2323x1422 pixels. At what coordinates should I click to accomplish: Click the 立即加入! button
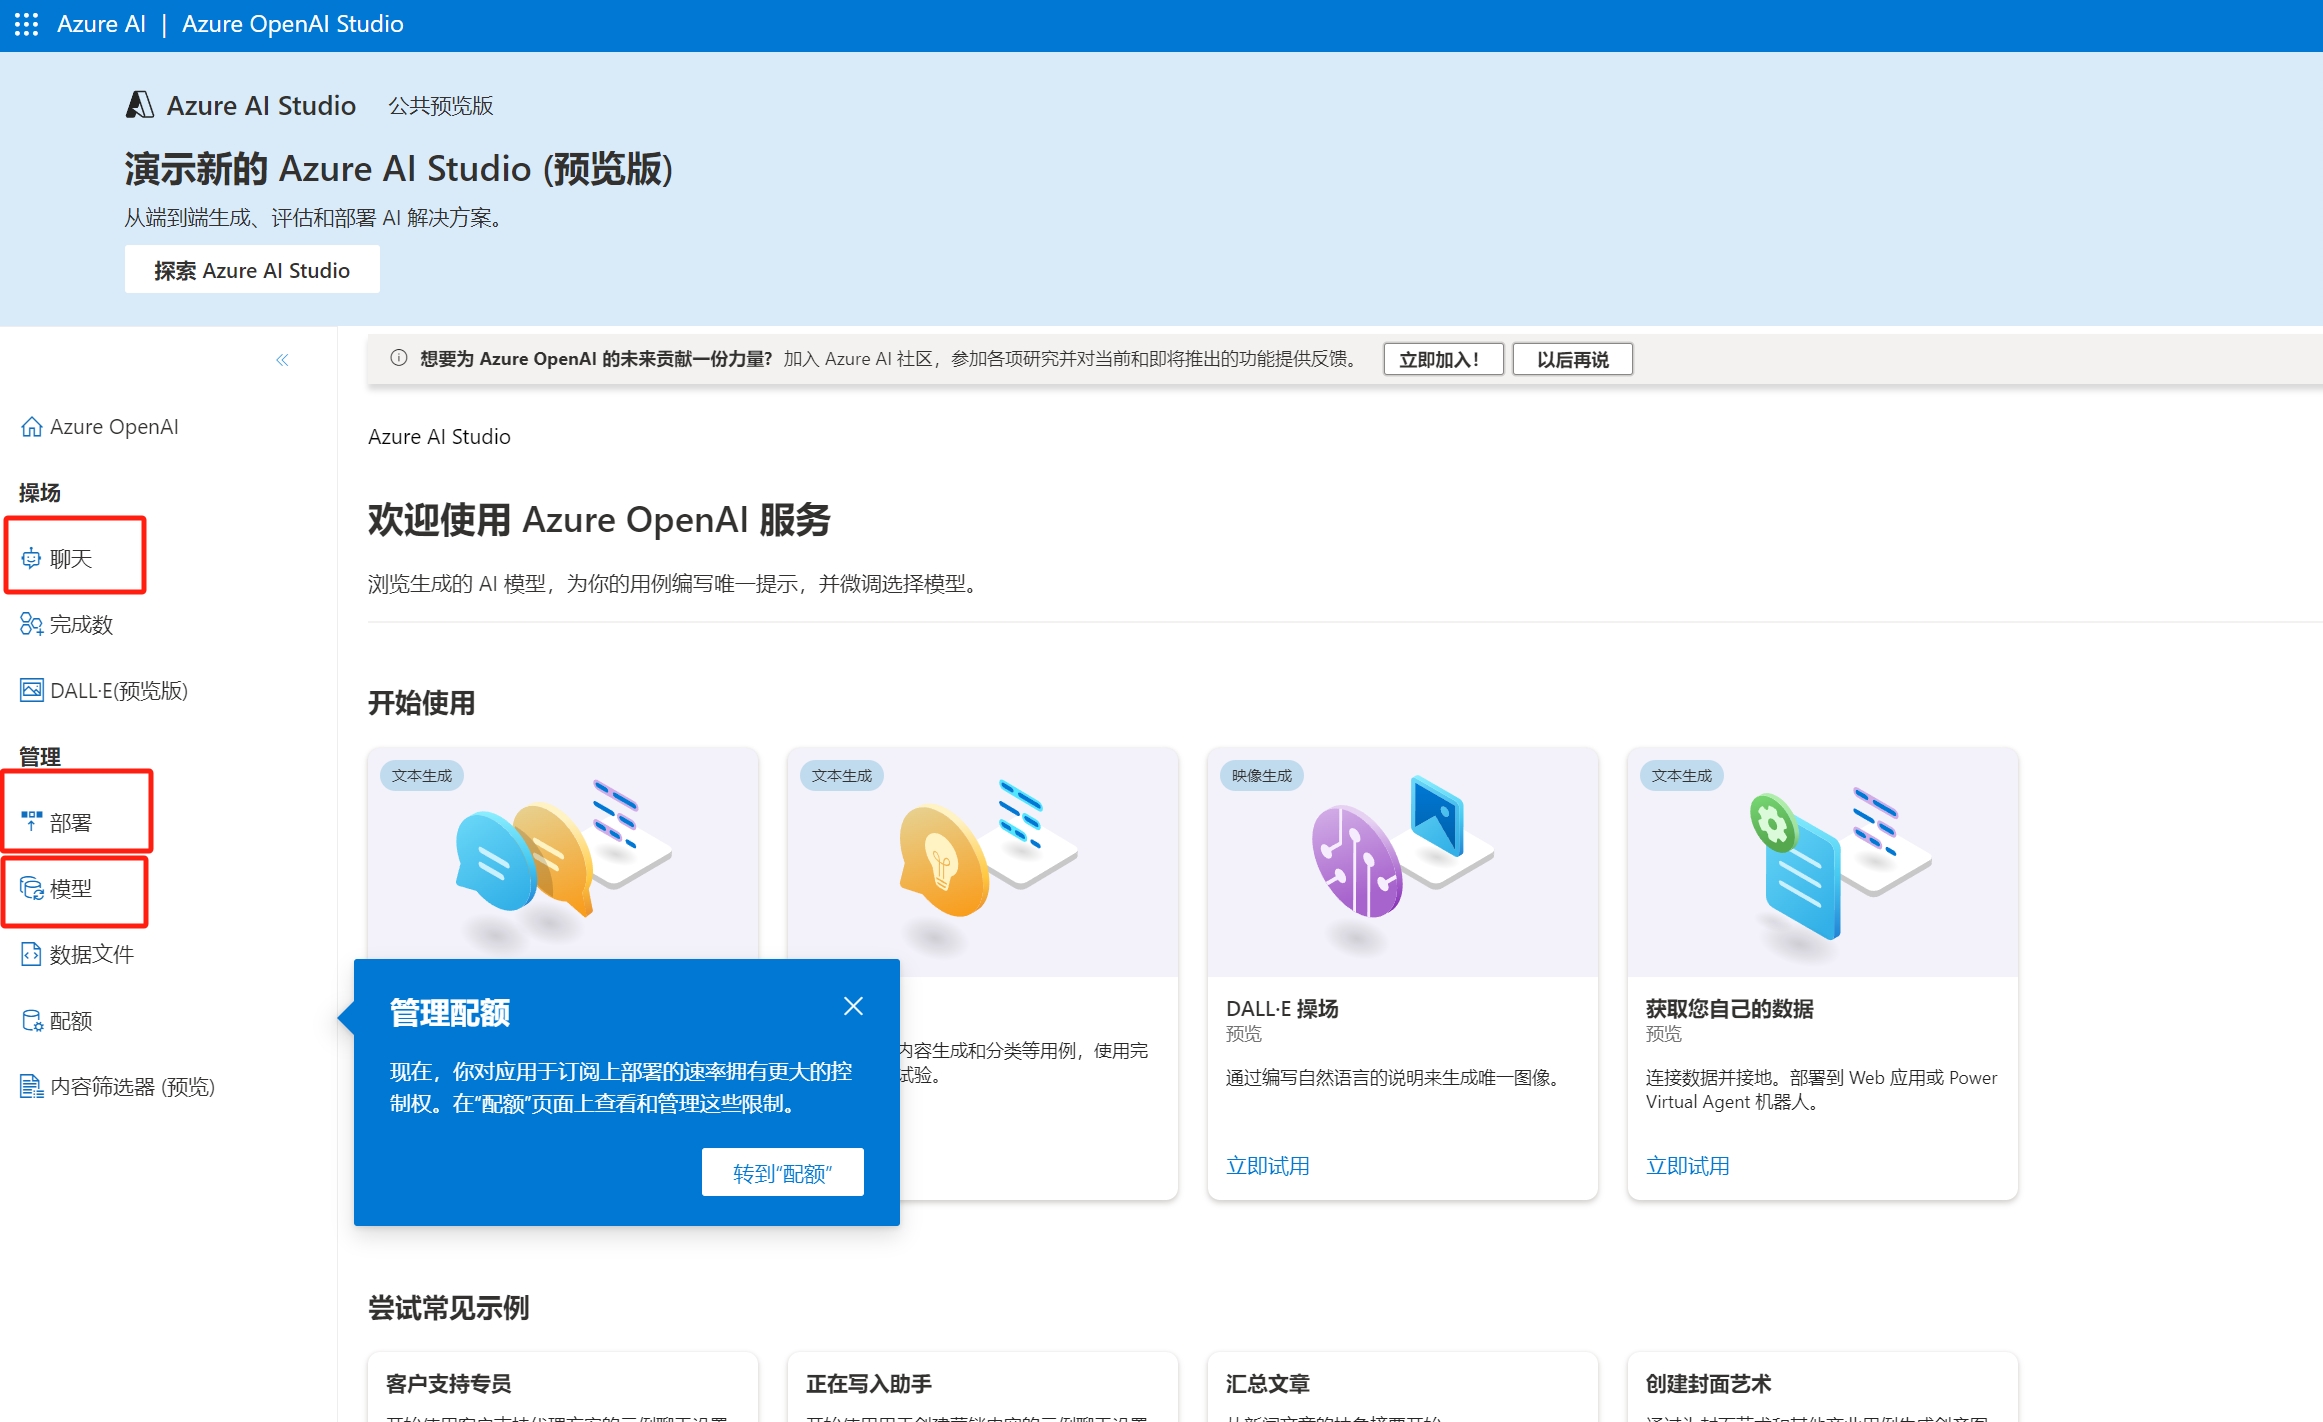(x=1442, y=360)
